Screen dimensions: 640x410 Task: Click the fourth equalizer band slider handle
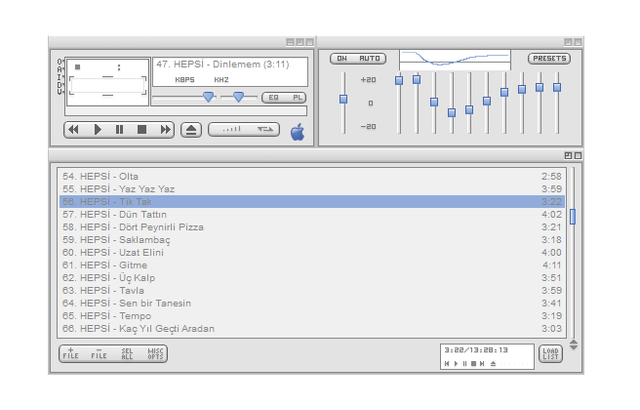[452, 113]
